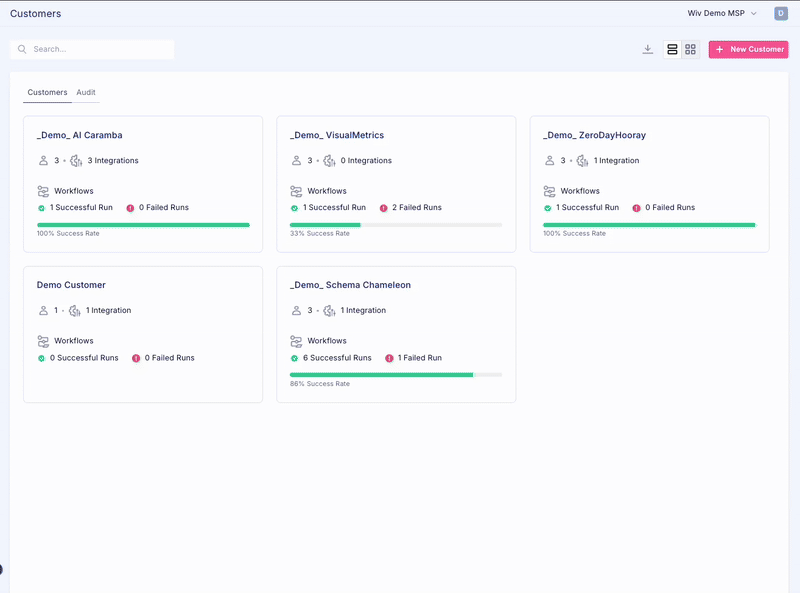
Task: Open the _Demo_ AI Caramba customer
Action: click(x=80, y=135)
